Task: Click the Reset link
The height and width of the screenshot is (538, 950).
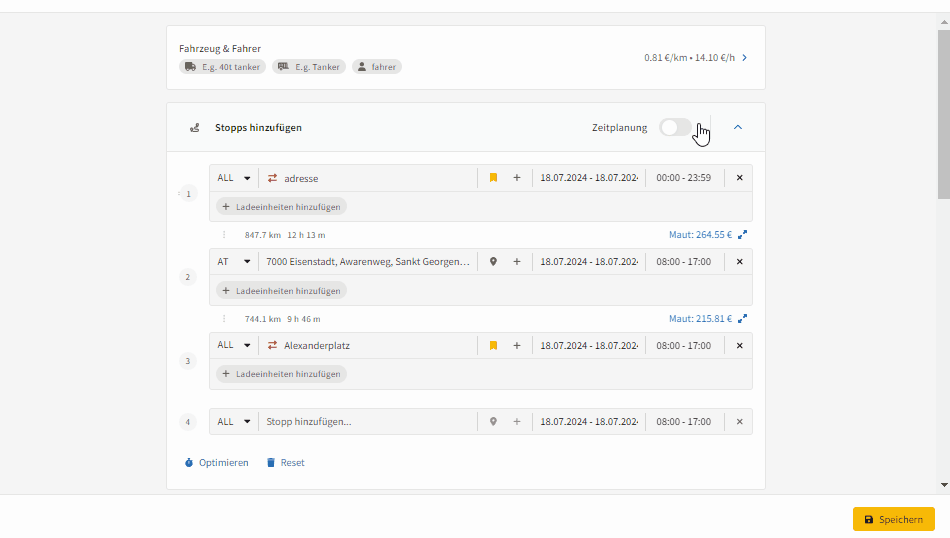Action: tap(285, 463)
